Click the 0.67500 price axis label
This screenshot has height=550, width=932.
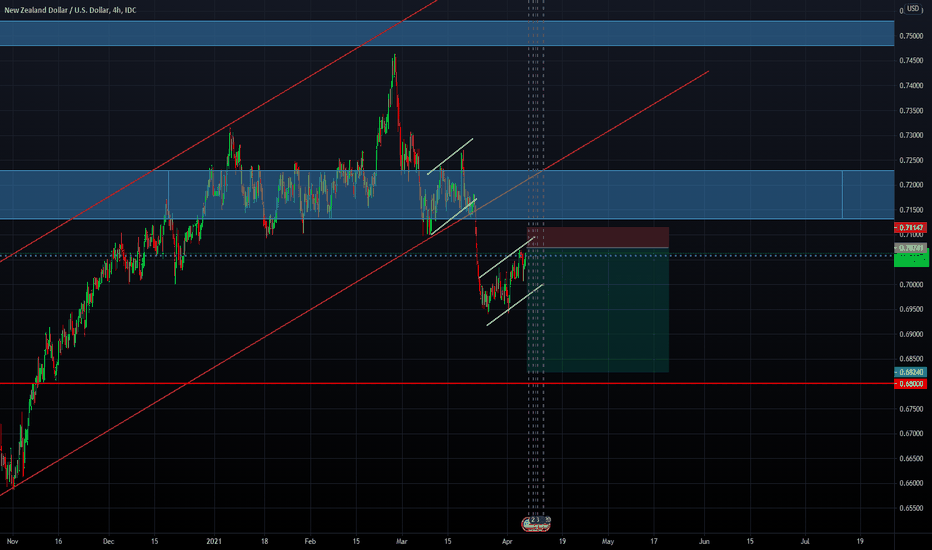tap(911, 409)
